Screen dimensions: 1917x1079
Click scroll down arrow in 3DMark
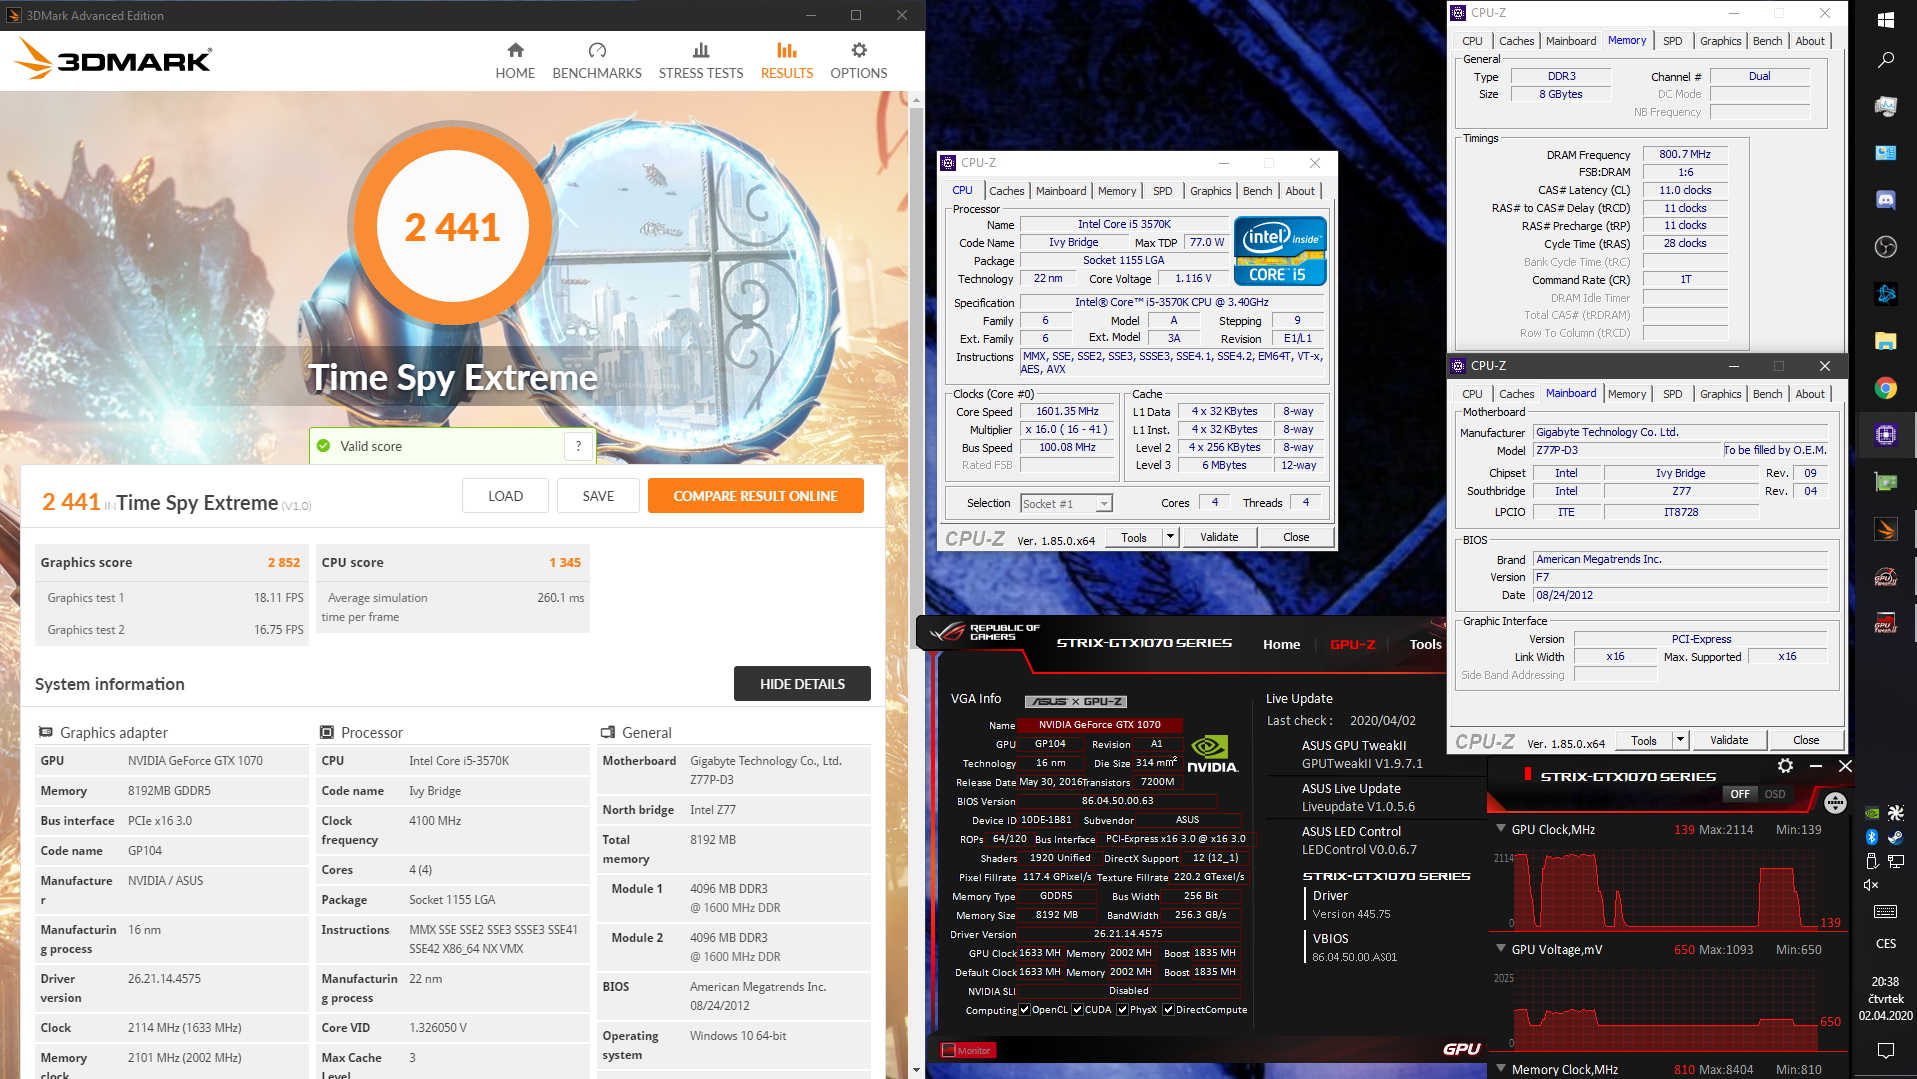point(916,1071)
